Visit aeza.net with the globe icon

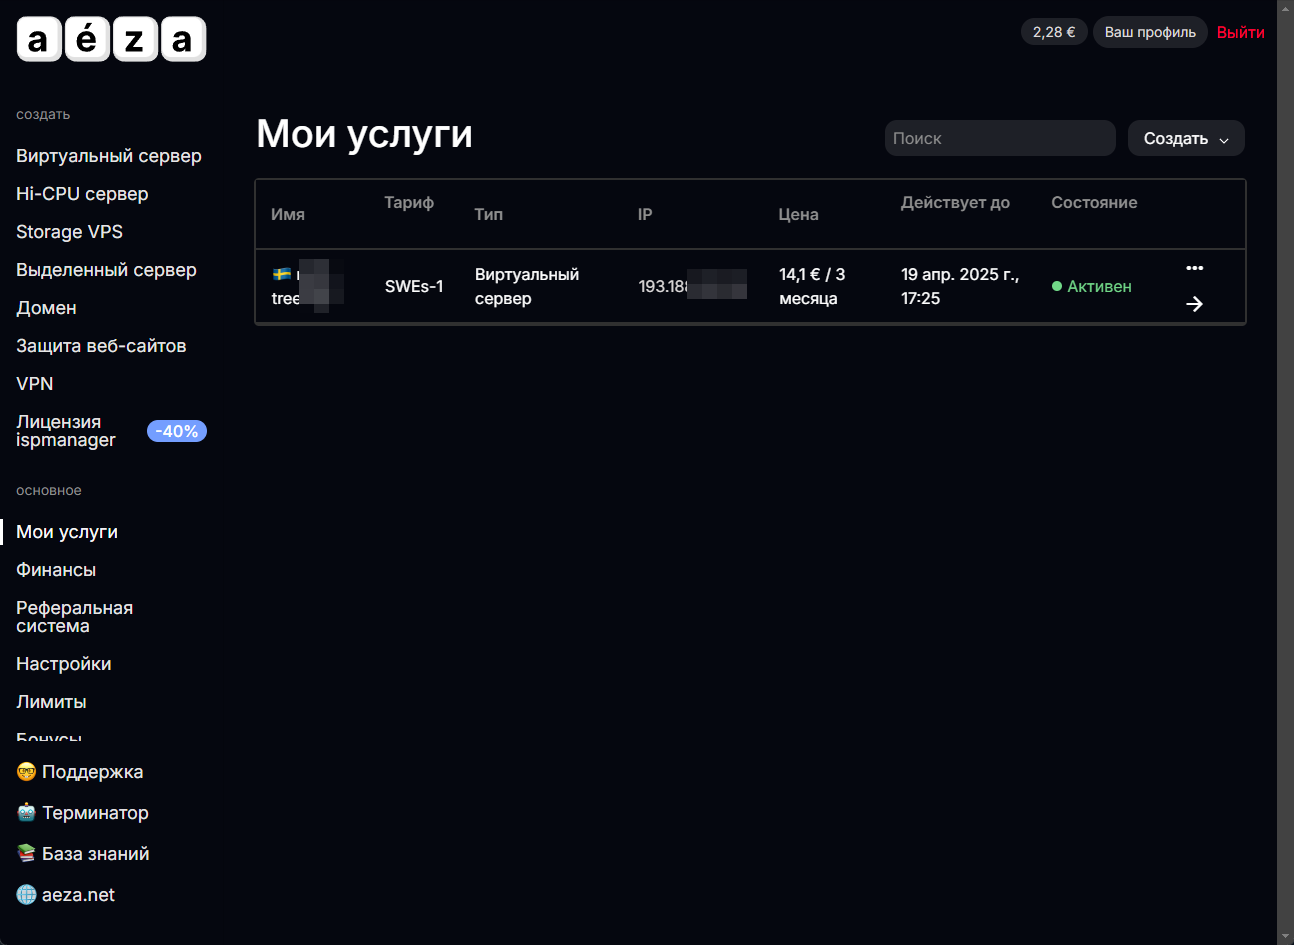(x=66, y=895)
